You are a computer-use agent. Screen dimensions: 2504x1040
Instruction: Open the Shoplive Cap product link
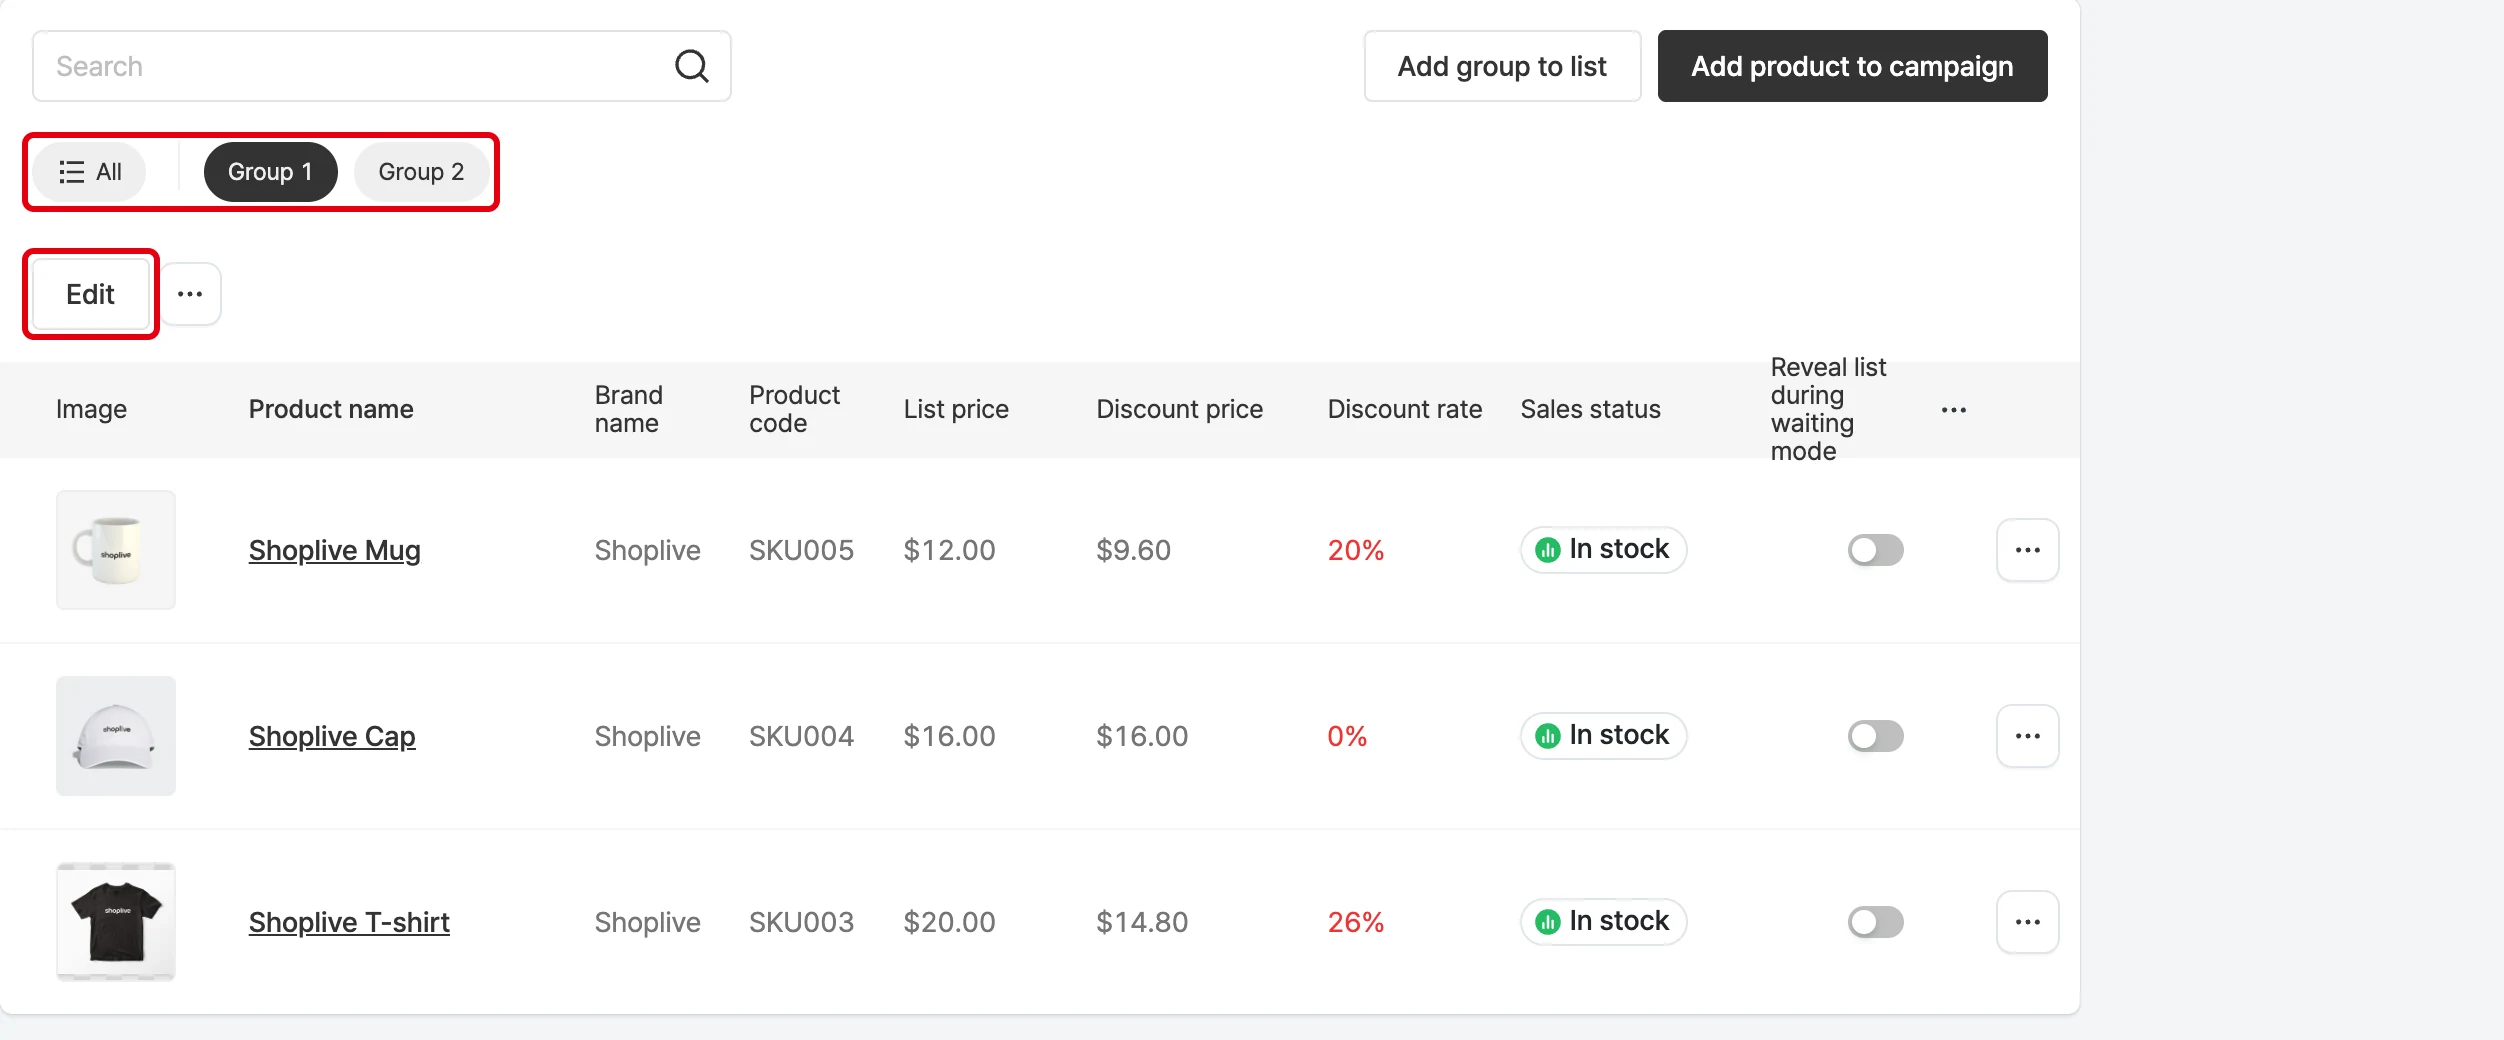332,736
